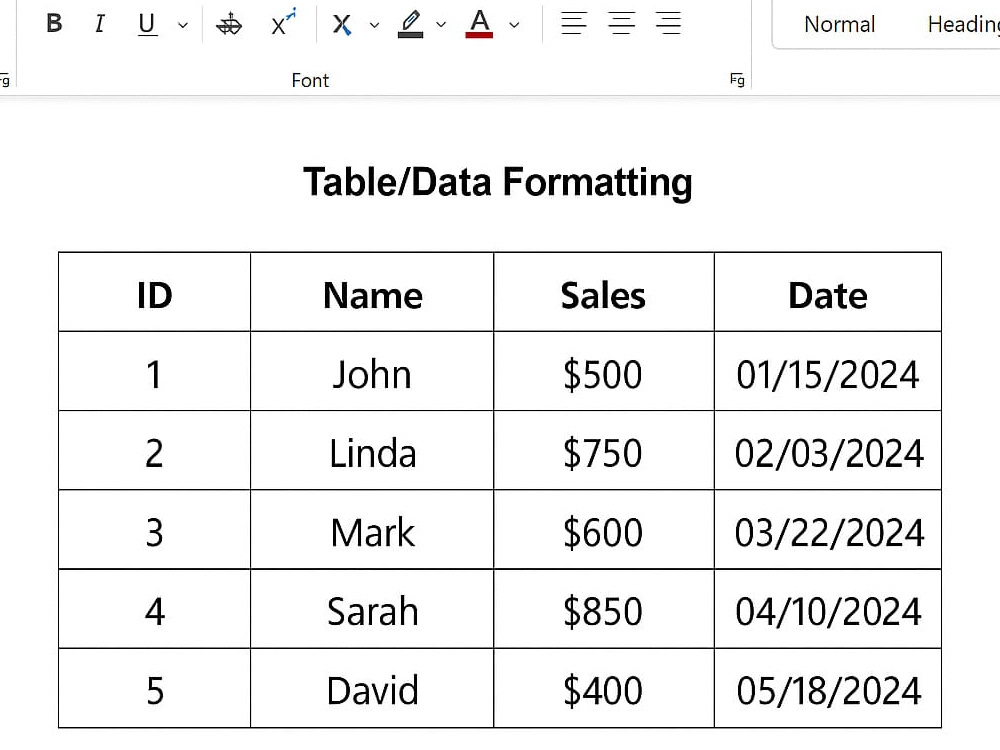Image resolution: width=1000 pixels, height=750 pixels.
Task: Click the Name header cell
Action: (372, 292)
